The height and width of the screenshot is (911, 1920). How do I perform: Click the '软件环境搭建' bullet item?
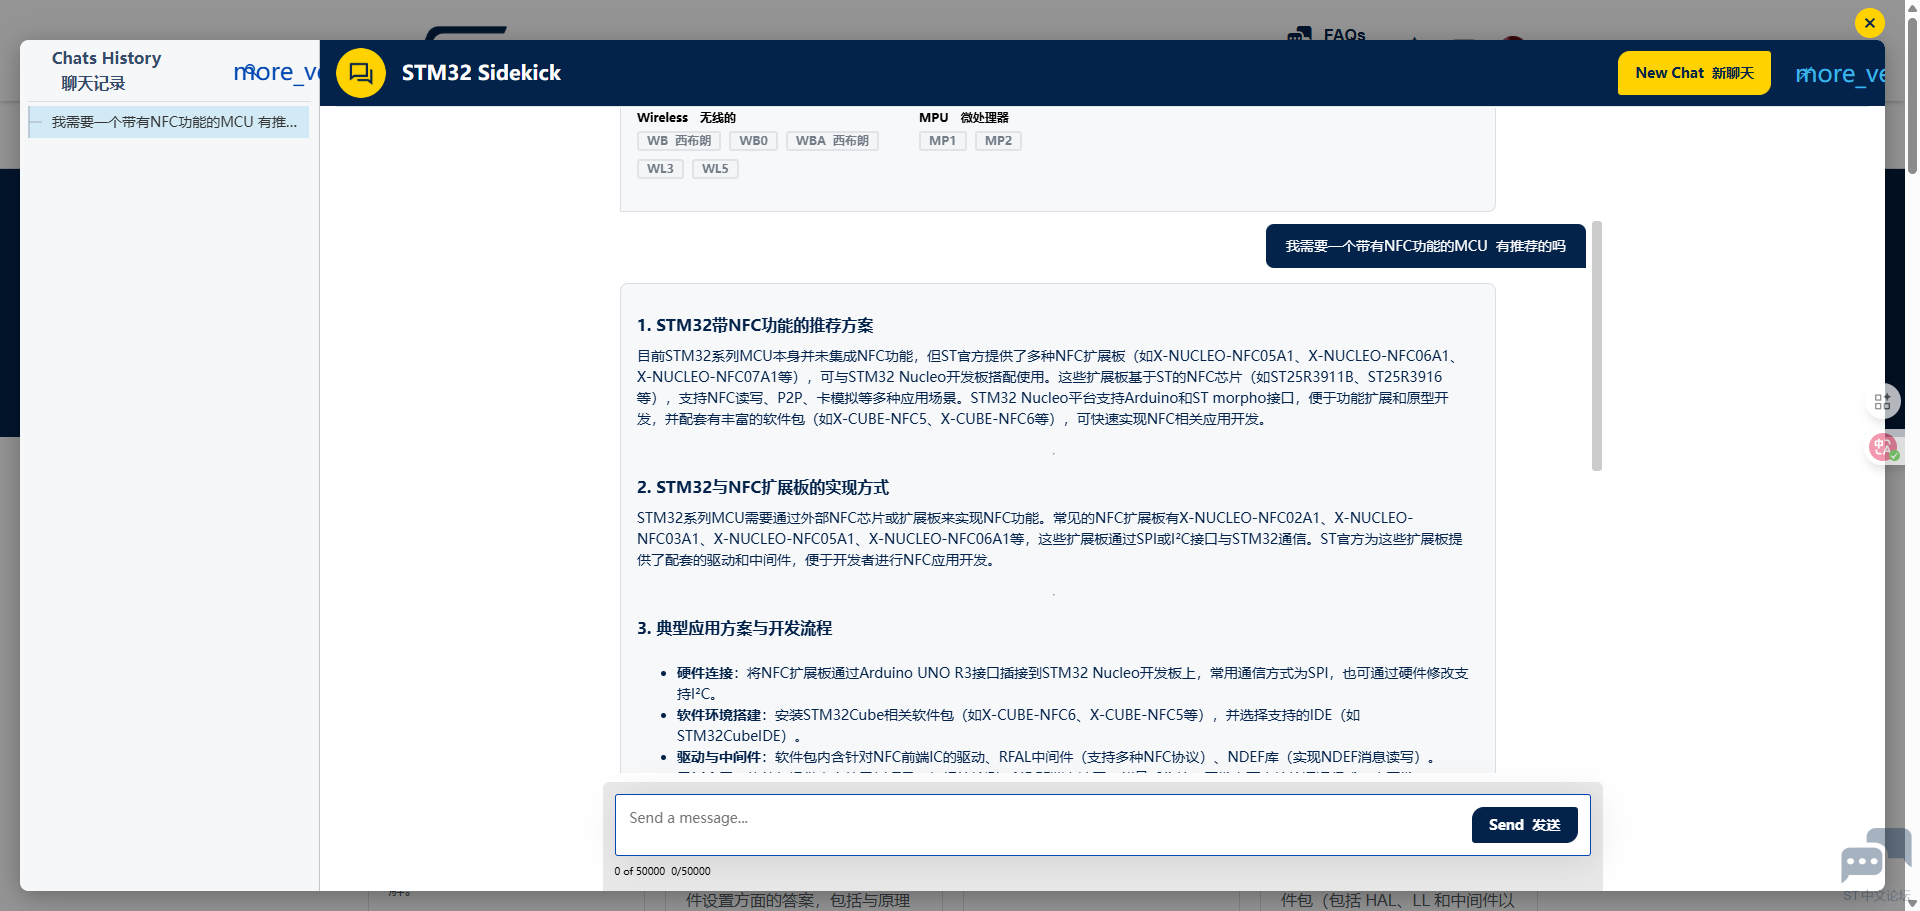[1018, 725]
